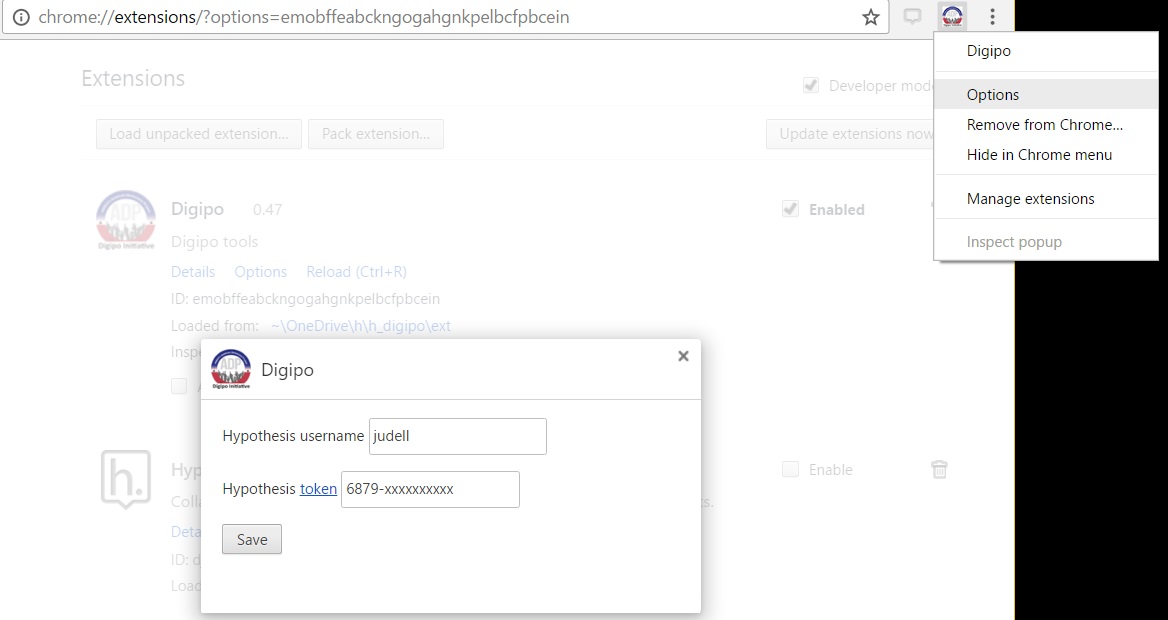Close the Digipo options dialog

click(x=683, y=356)
